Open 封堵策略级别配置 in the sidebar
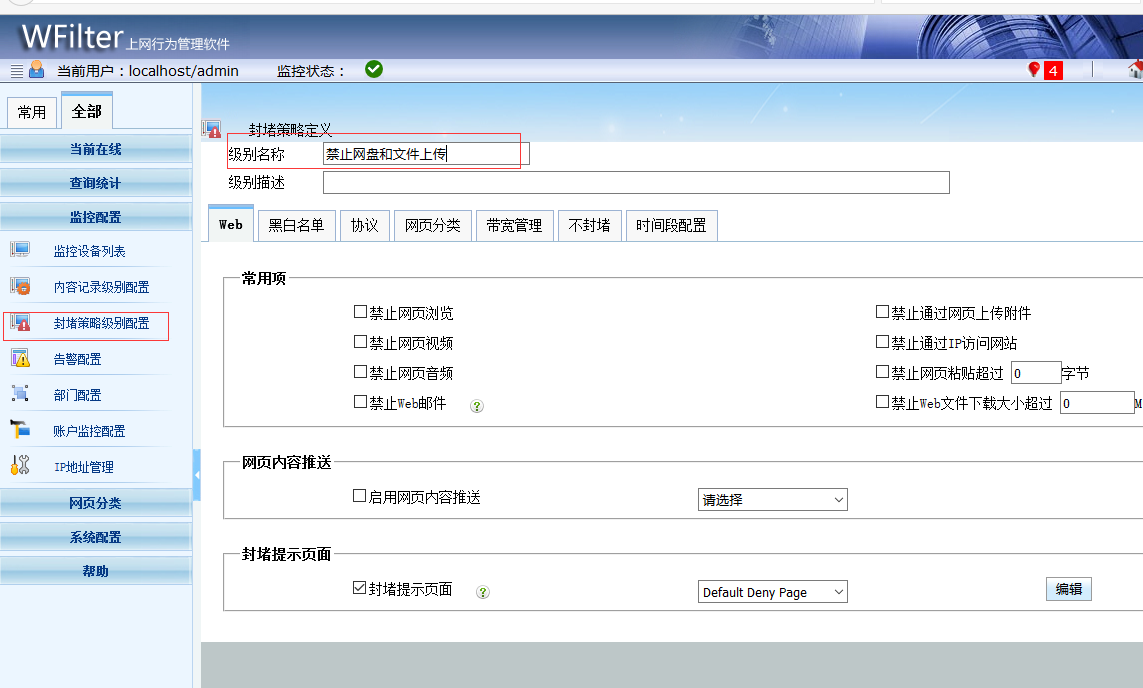 [x=101, y=323]
